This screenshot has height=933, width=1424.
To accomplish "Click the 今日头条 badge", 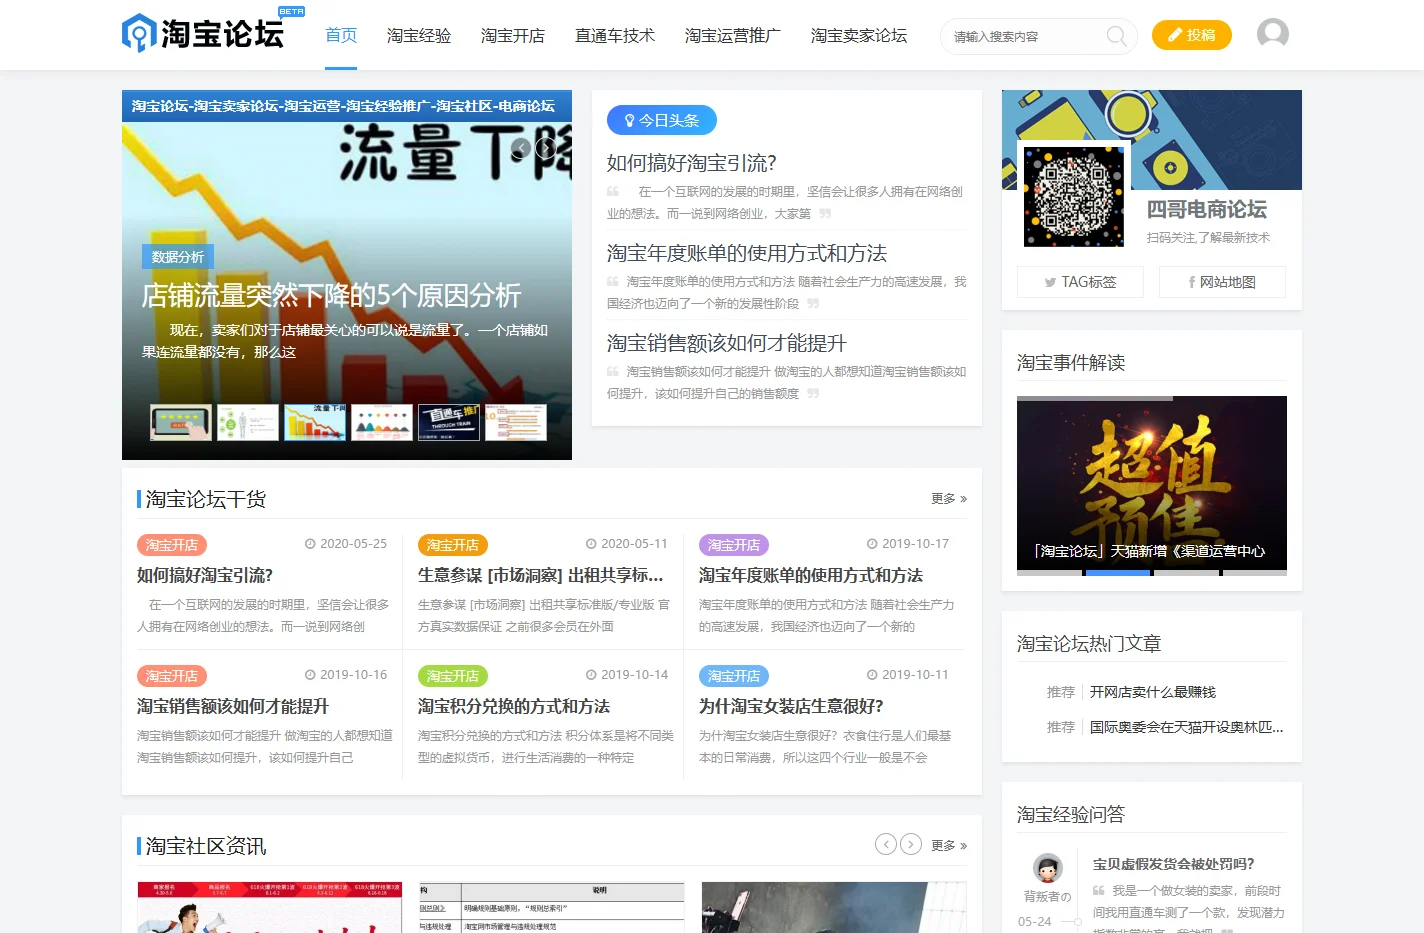I will [662, 120].
